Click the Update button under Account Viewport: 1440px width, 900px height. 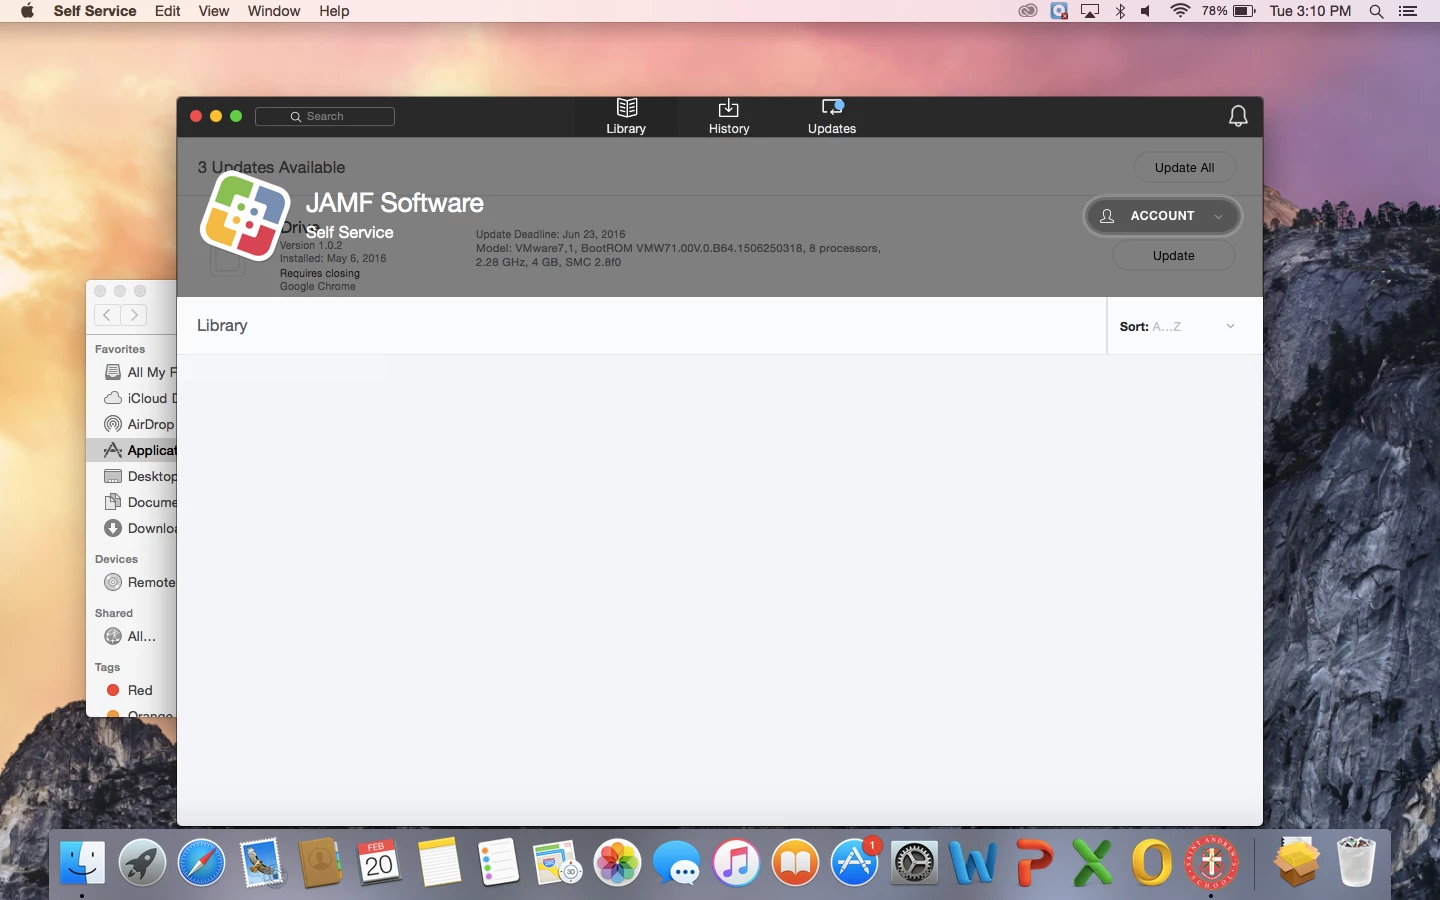(1174, 256)
